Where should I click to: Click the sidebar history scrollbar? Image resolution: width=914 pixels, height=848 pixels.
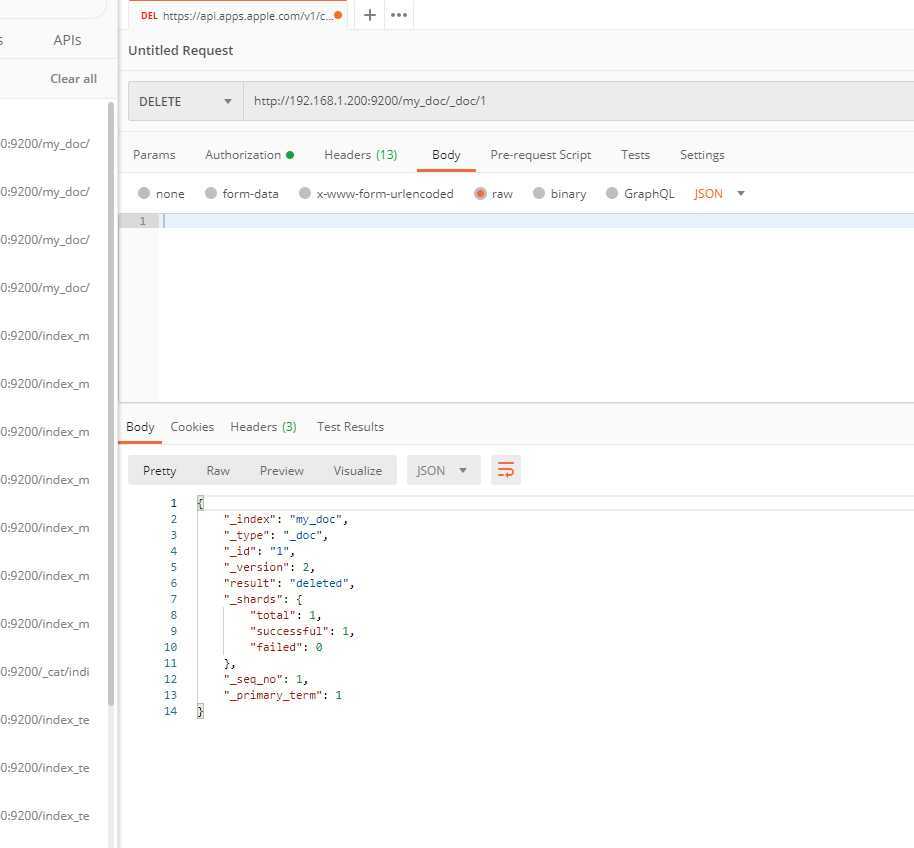pos(111,403)
